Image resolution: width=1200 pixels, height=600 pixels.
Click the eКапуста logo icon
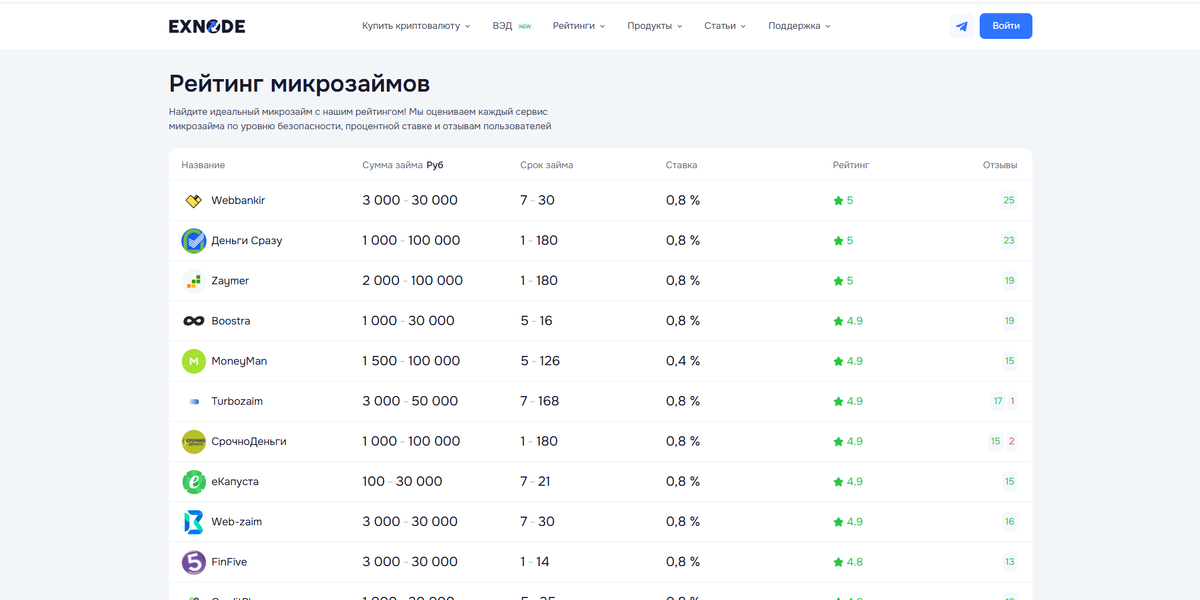click(x=194, y=482)
